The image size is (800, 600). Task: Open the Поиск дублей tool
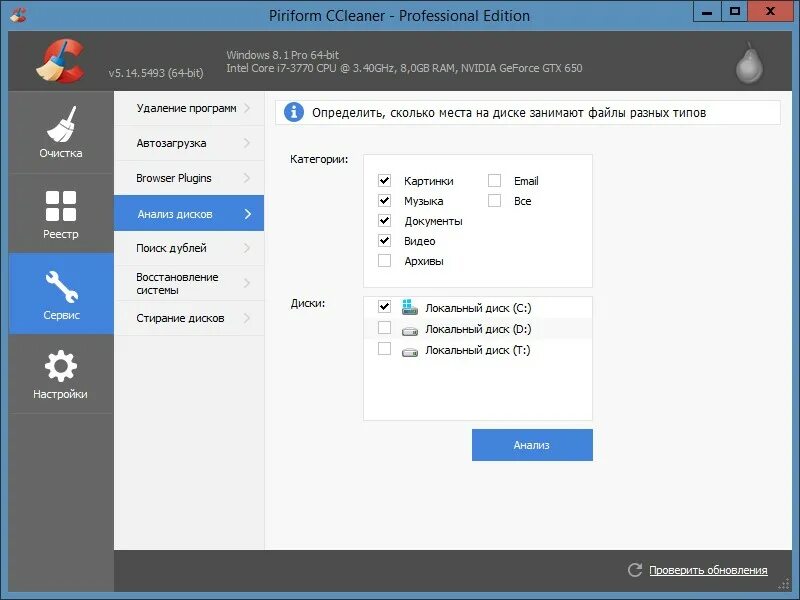click(x=189, y=248)
